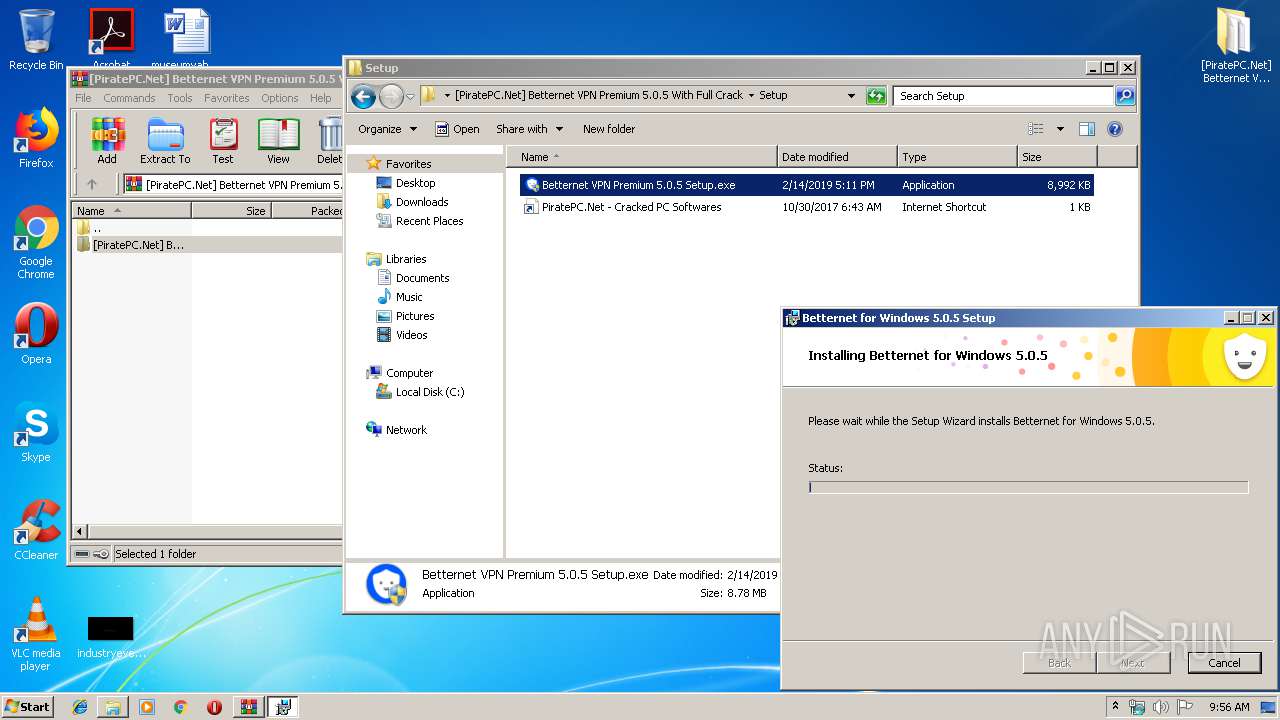Open Explorer help icon
Image resolution: width=1280 pixels, height=720 pixels.
click(x=1115, y=129)
